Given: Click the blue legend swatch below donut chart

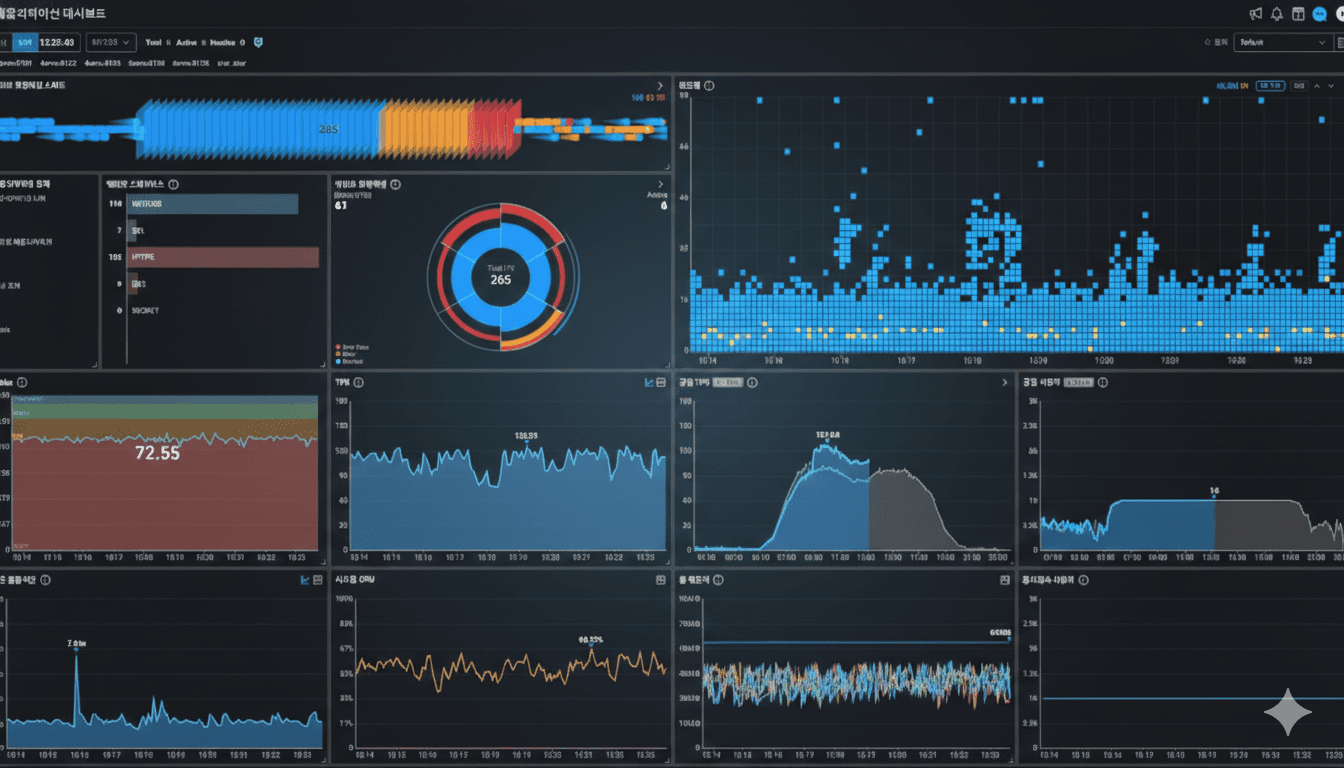Looking at the screenshot, I should [338, 361].
